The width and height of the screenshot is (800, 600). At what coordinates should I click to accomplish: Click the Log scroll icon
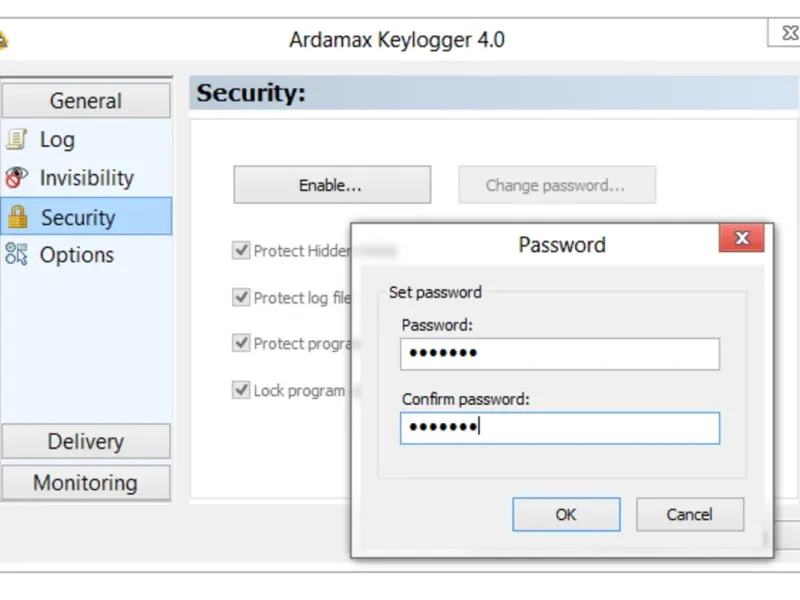click(x=17, y=139)
